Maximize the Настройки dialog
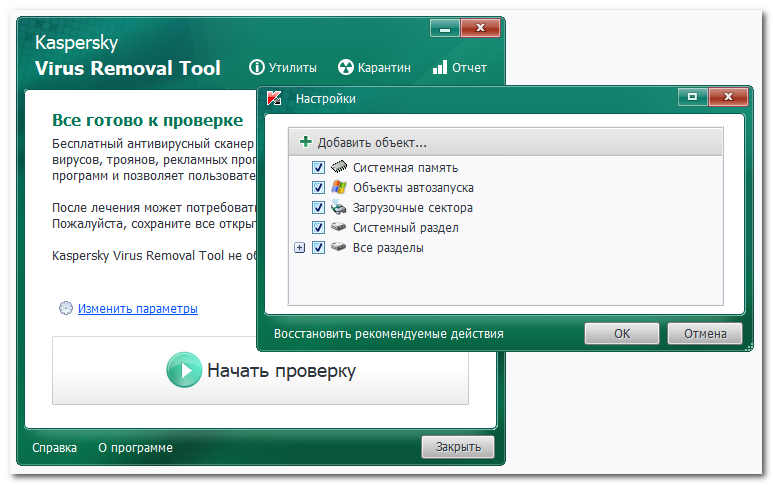Image resolution: width=773 pixels, height=485 pixels. pos(693,97)
